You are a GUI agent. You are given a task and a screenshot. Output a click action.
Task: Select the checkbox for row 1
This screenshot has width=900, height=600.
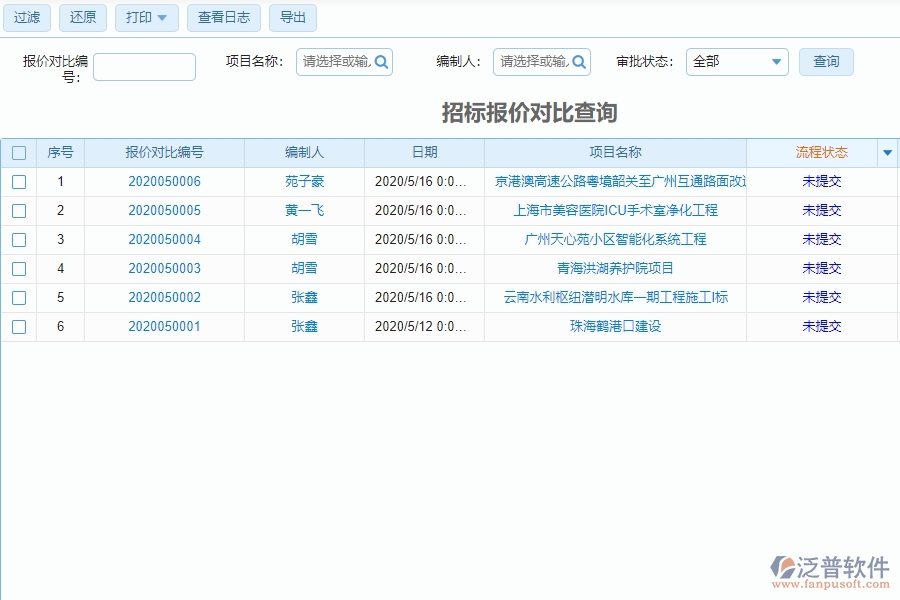[19, 181]
